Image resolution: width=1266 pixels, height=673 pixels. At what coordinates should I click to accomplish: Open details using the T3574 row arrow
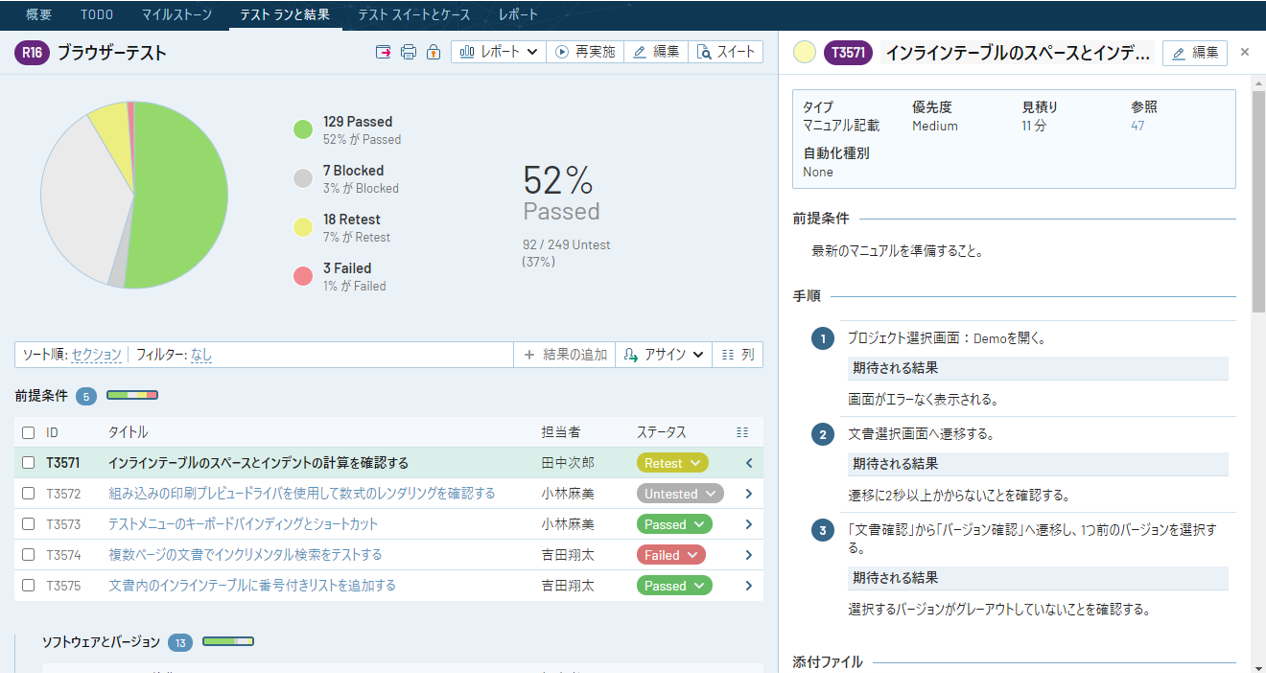pos(748,555)
